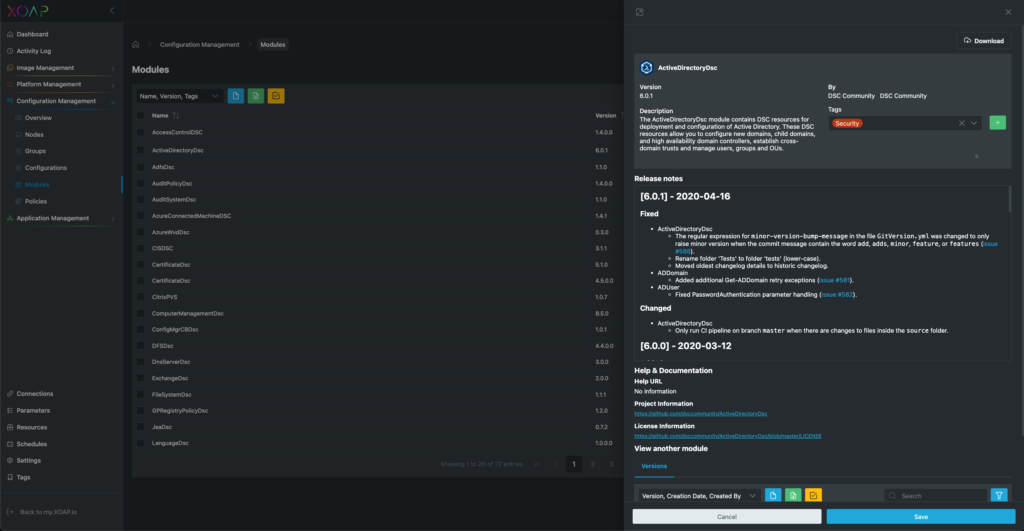Click the GPRegistryPolicyDsc module name
The height and width of the screenshot is (531, 1024).
(180, 411)
